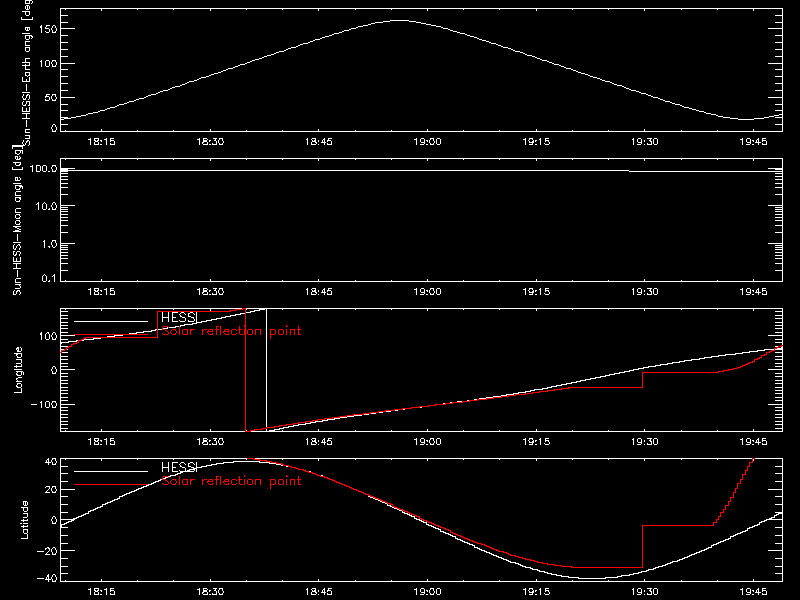The height and width of the screenshot is (600, 800).
Task: Click the 0 tick on Longitude axis
Action: click(x=54, y=370)
